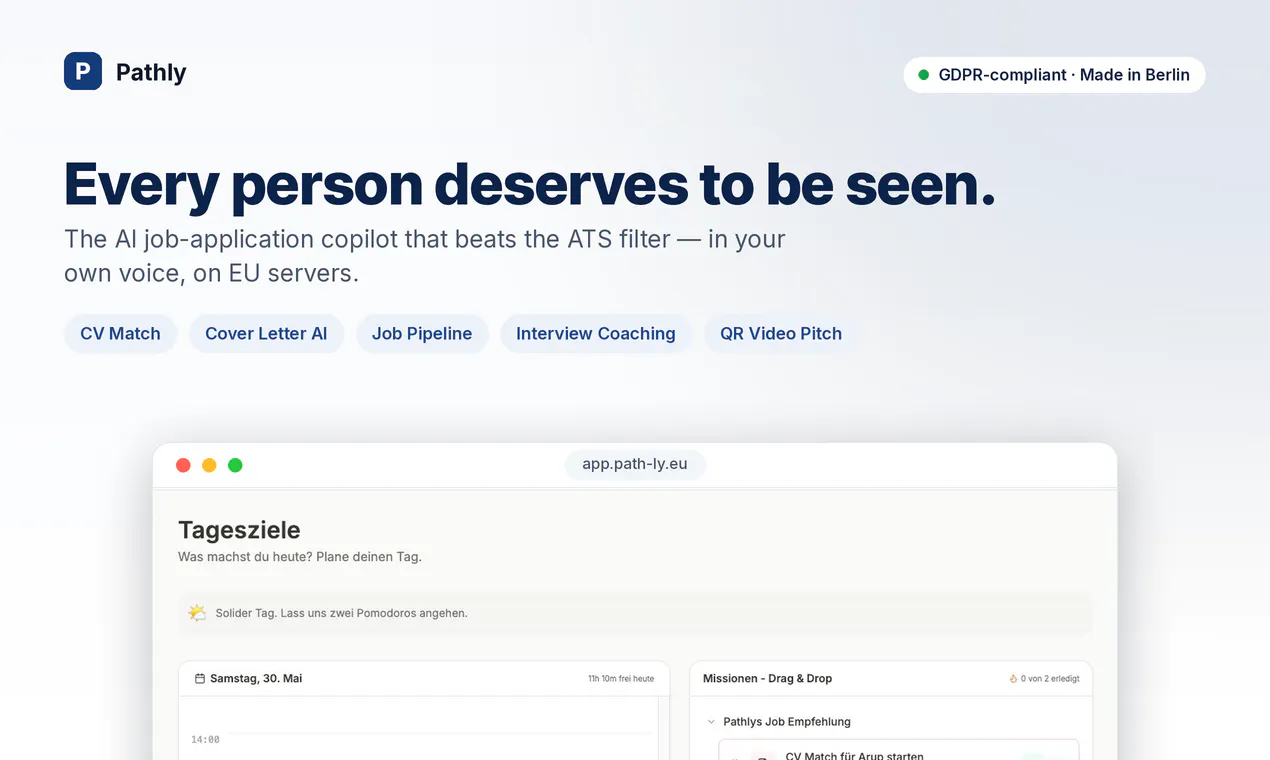Viewport: 1270px width, 760px height.
Task: Click the Tagesziele heading
Action: coord(239,530)
